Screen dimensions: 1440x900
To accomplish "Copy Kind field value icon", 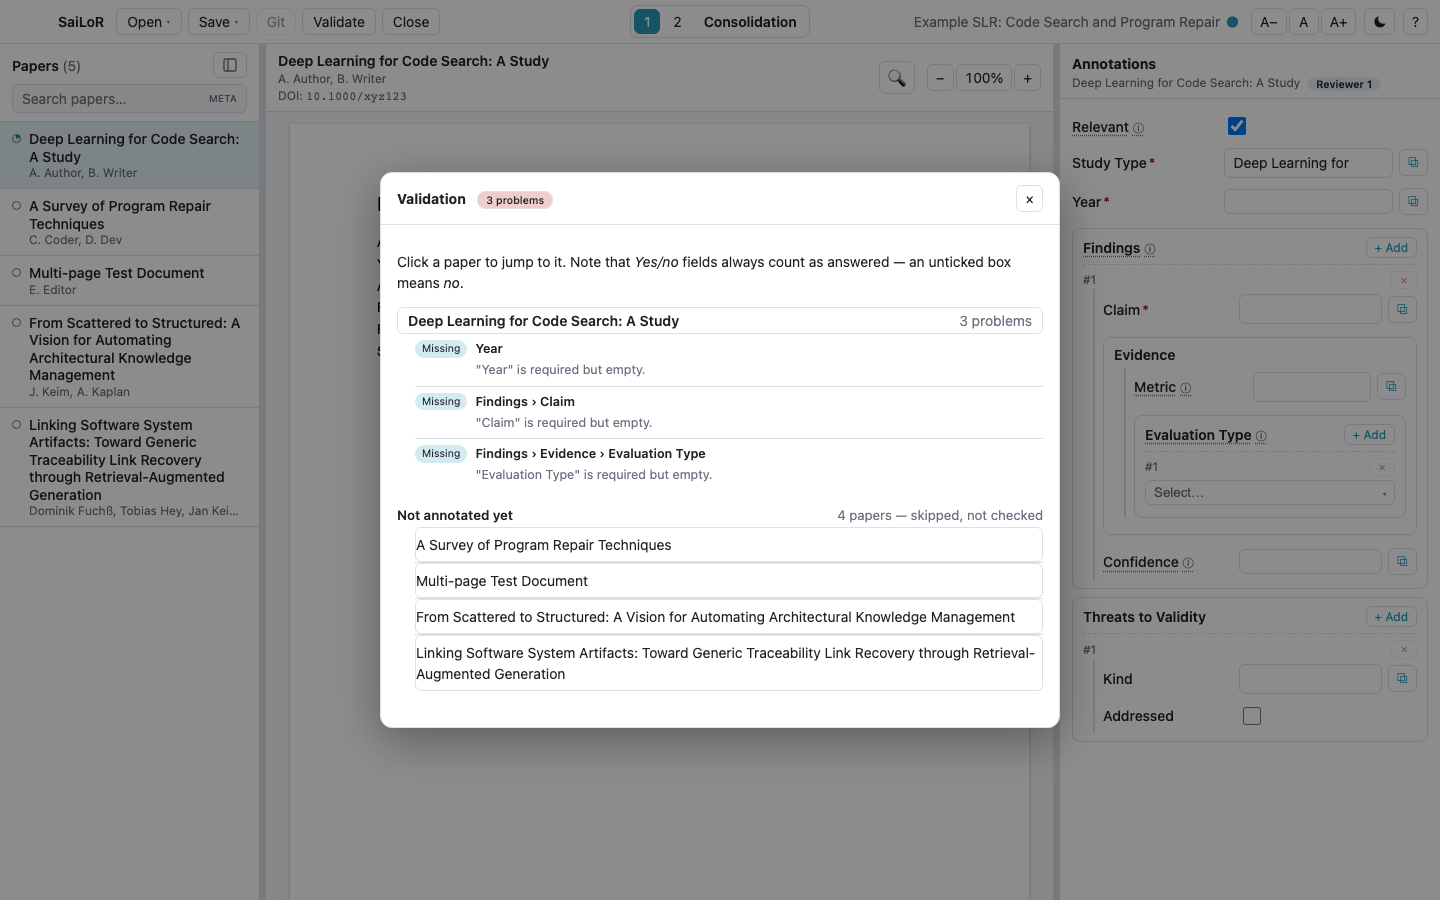I will click(1402, 679).
